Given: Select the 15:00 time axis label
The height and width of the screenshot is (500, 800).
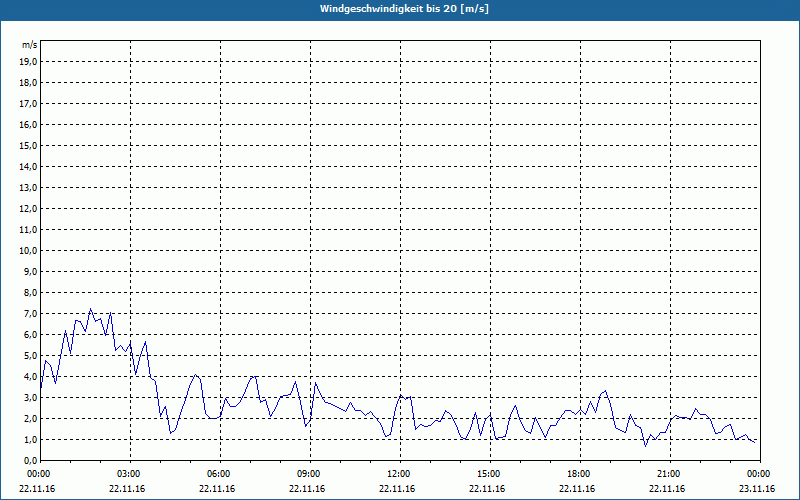Looking at the screenshot, I should (x=490, y=474).
